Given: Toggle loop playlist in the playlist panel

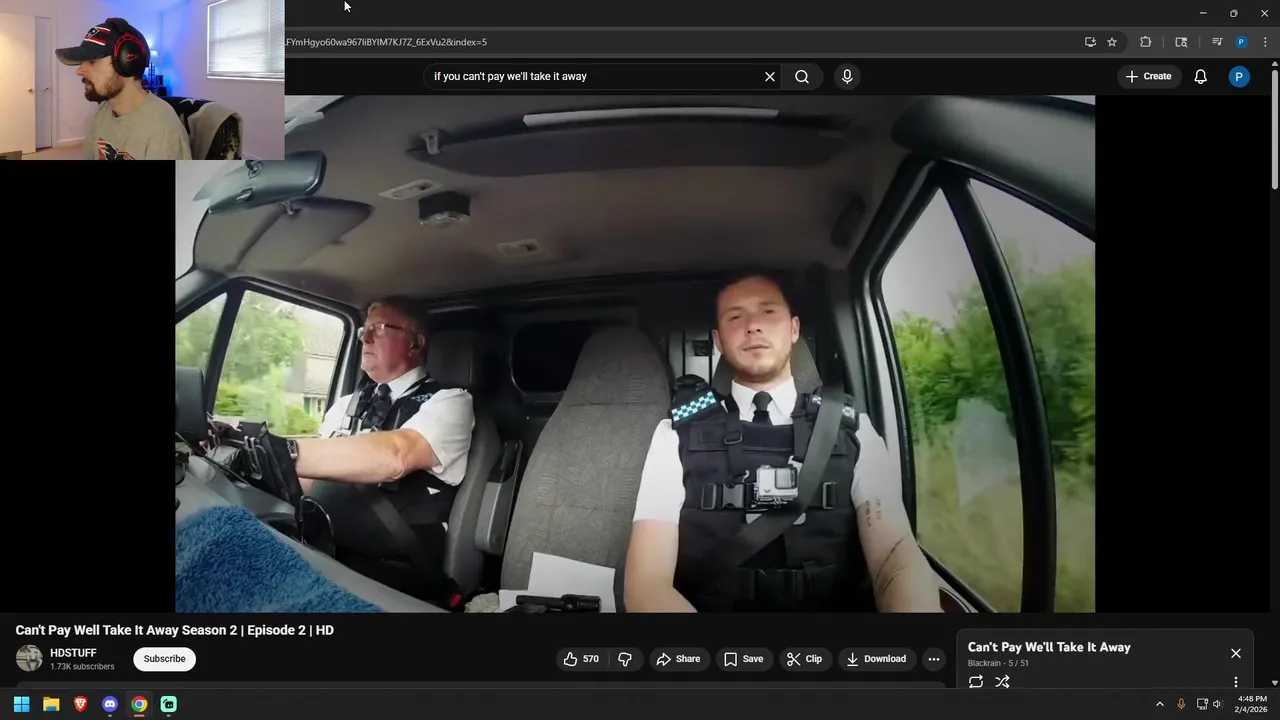Looking at the screenshot, I should (x=976, y=682).
